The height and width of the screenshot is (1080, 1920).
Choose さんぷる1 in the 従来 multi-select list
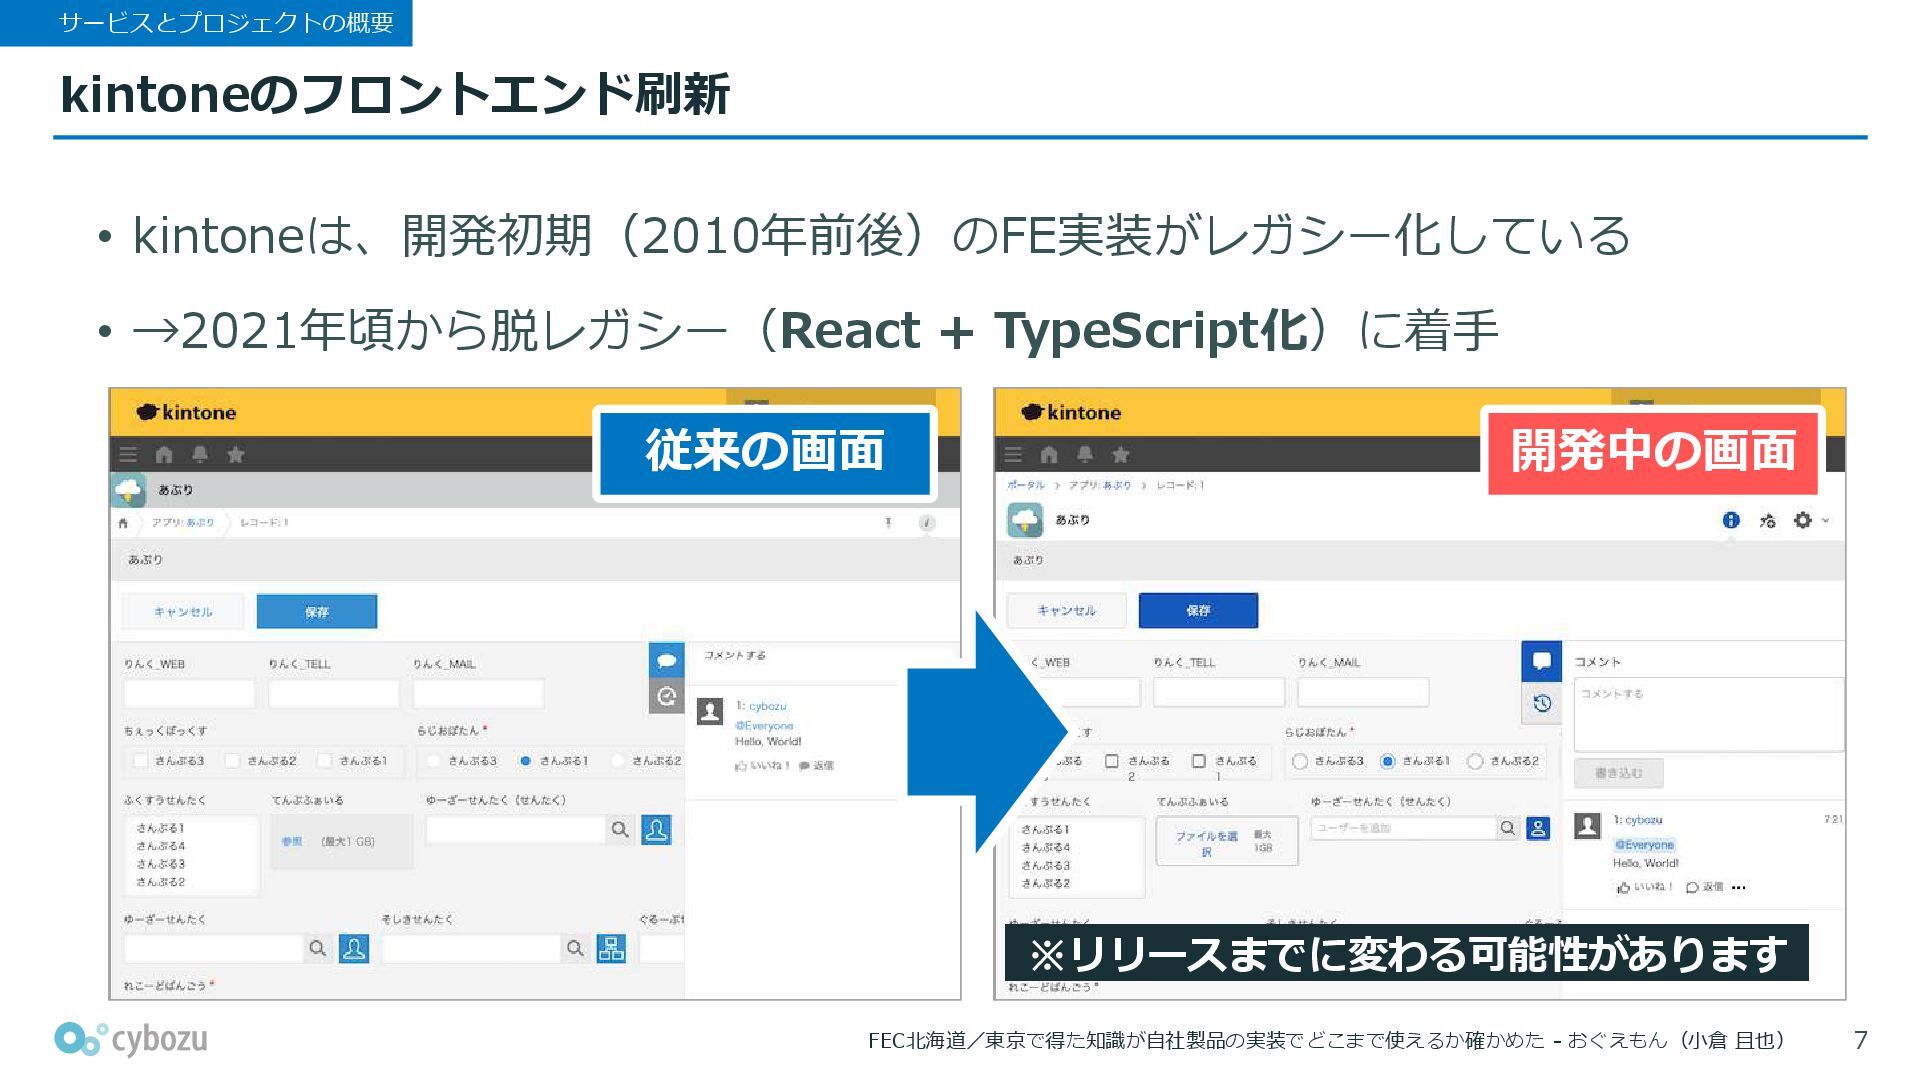[160, 828]
